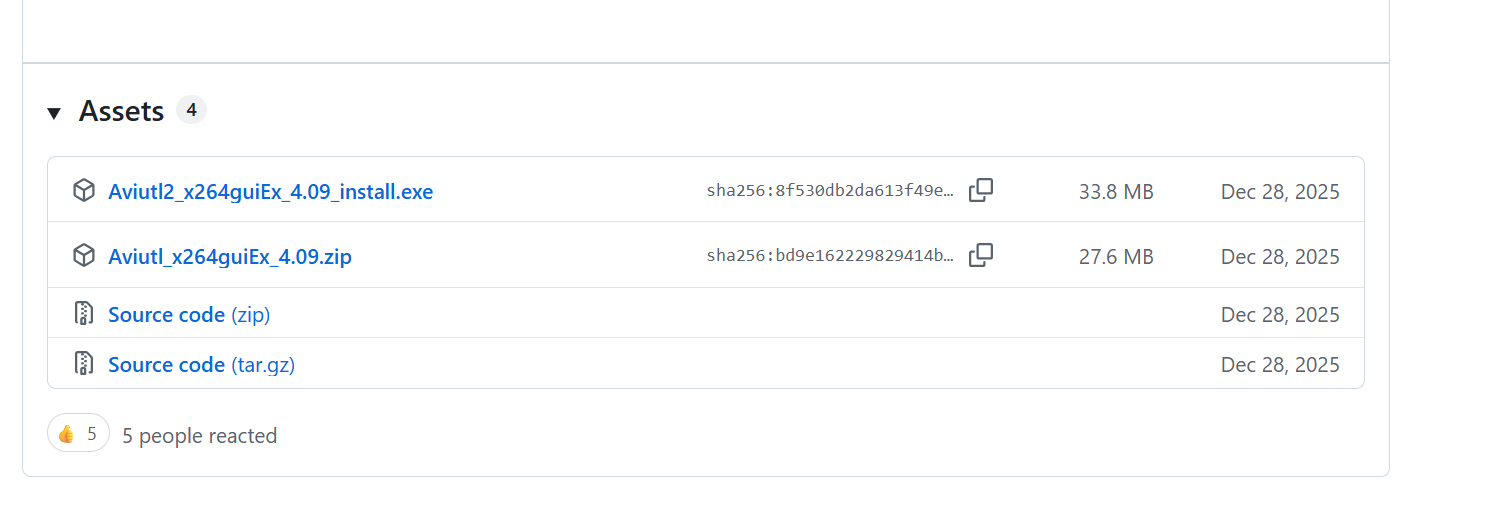
Task: Click the sha256:bd9e162229829414b hash text
Action: coord(830,257)
